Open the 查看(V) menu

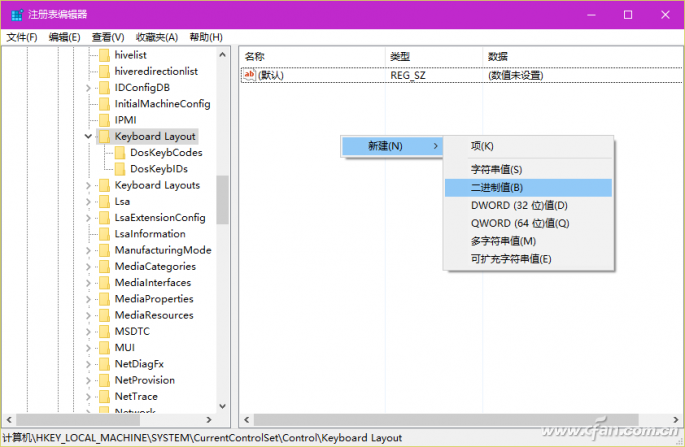108,37
